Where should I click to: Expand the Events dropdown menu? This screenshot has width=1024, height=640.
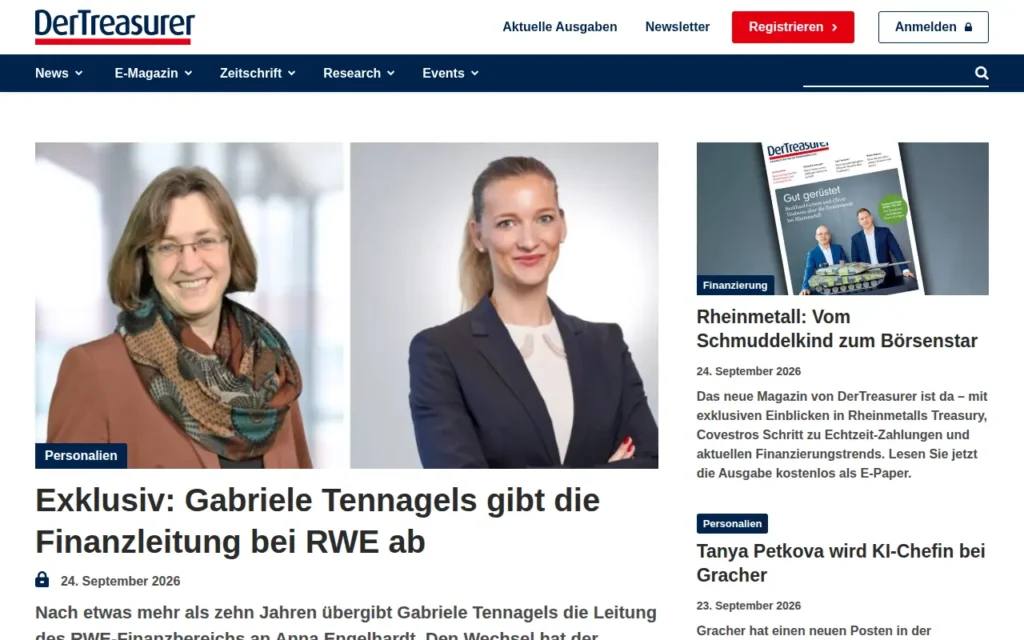pyautogui.click(x=450, y=73)
